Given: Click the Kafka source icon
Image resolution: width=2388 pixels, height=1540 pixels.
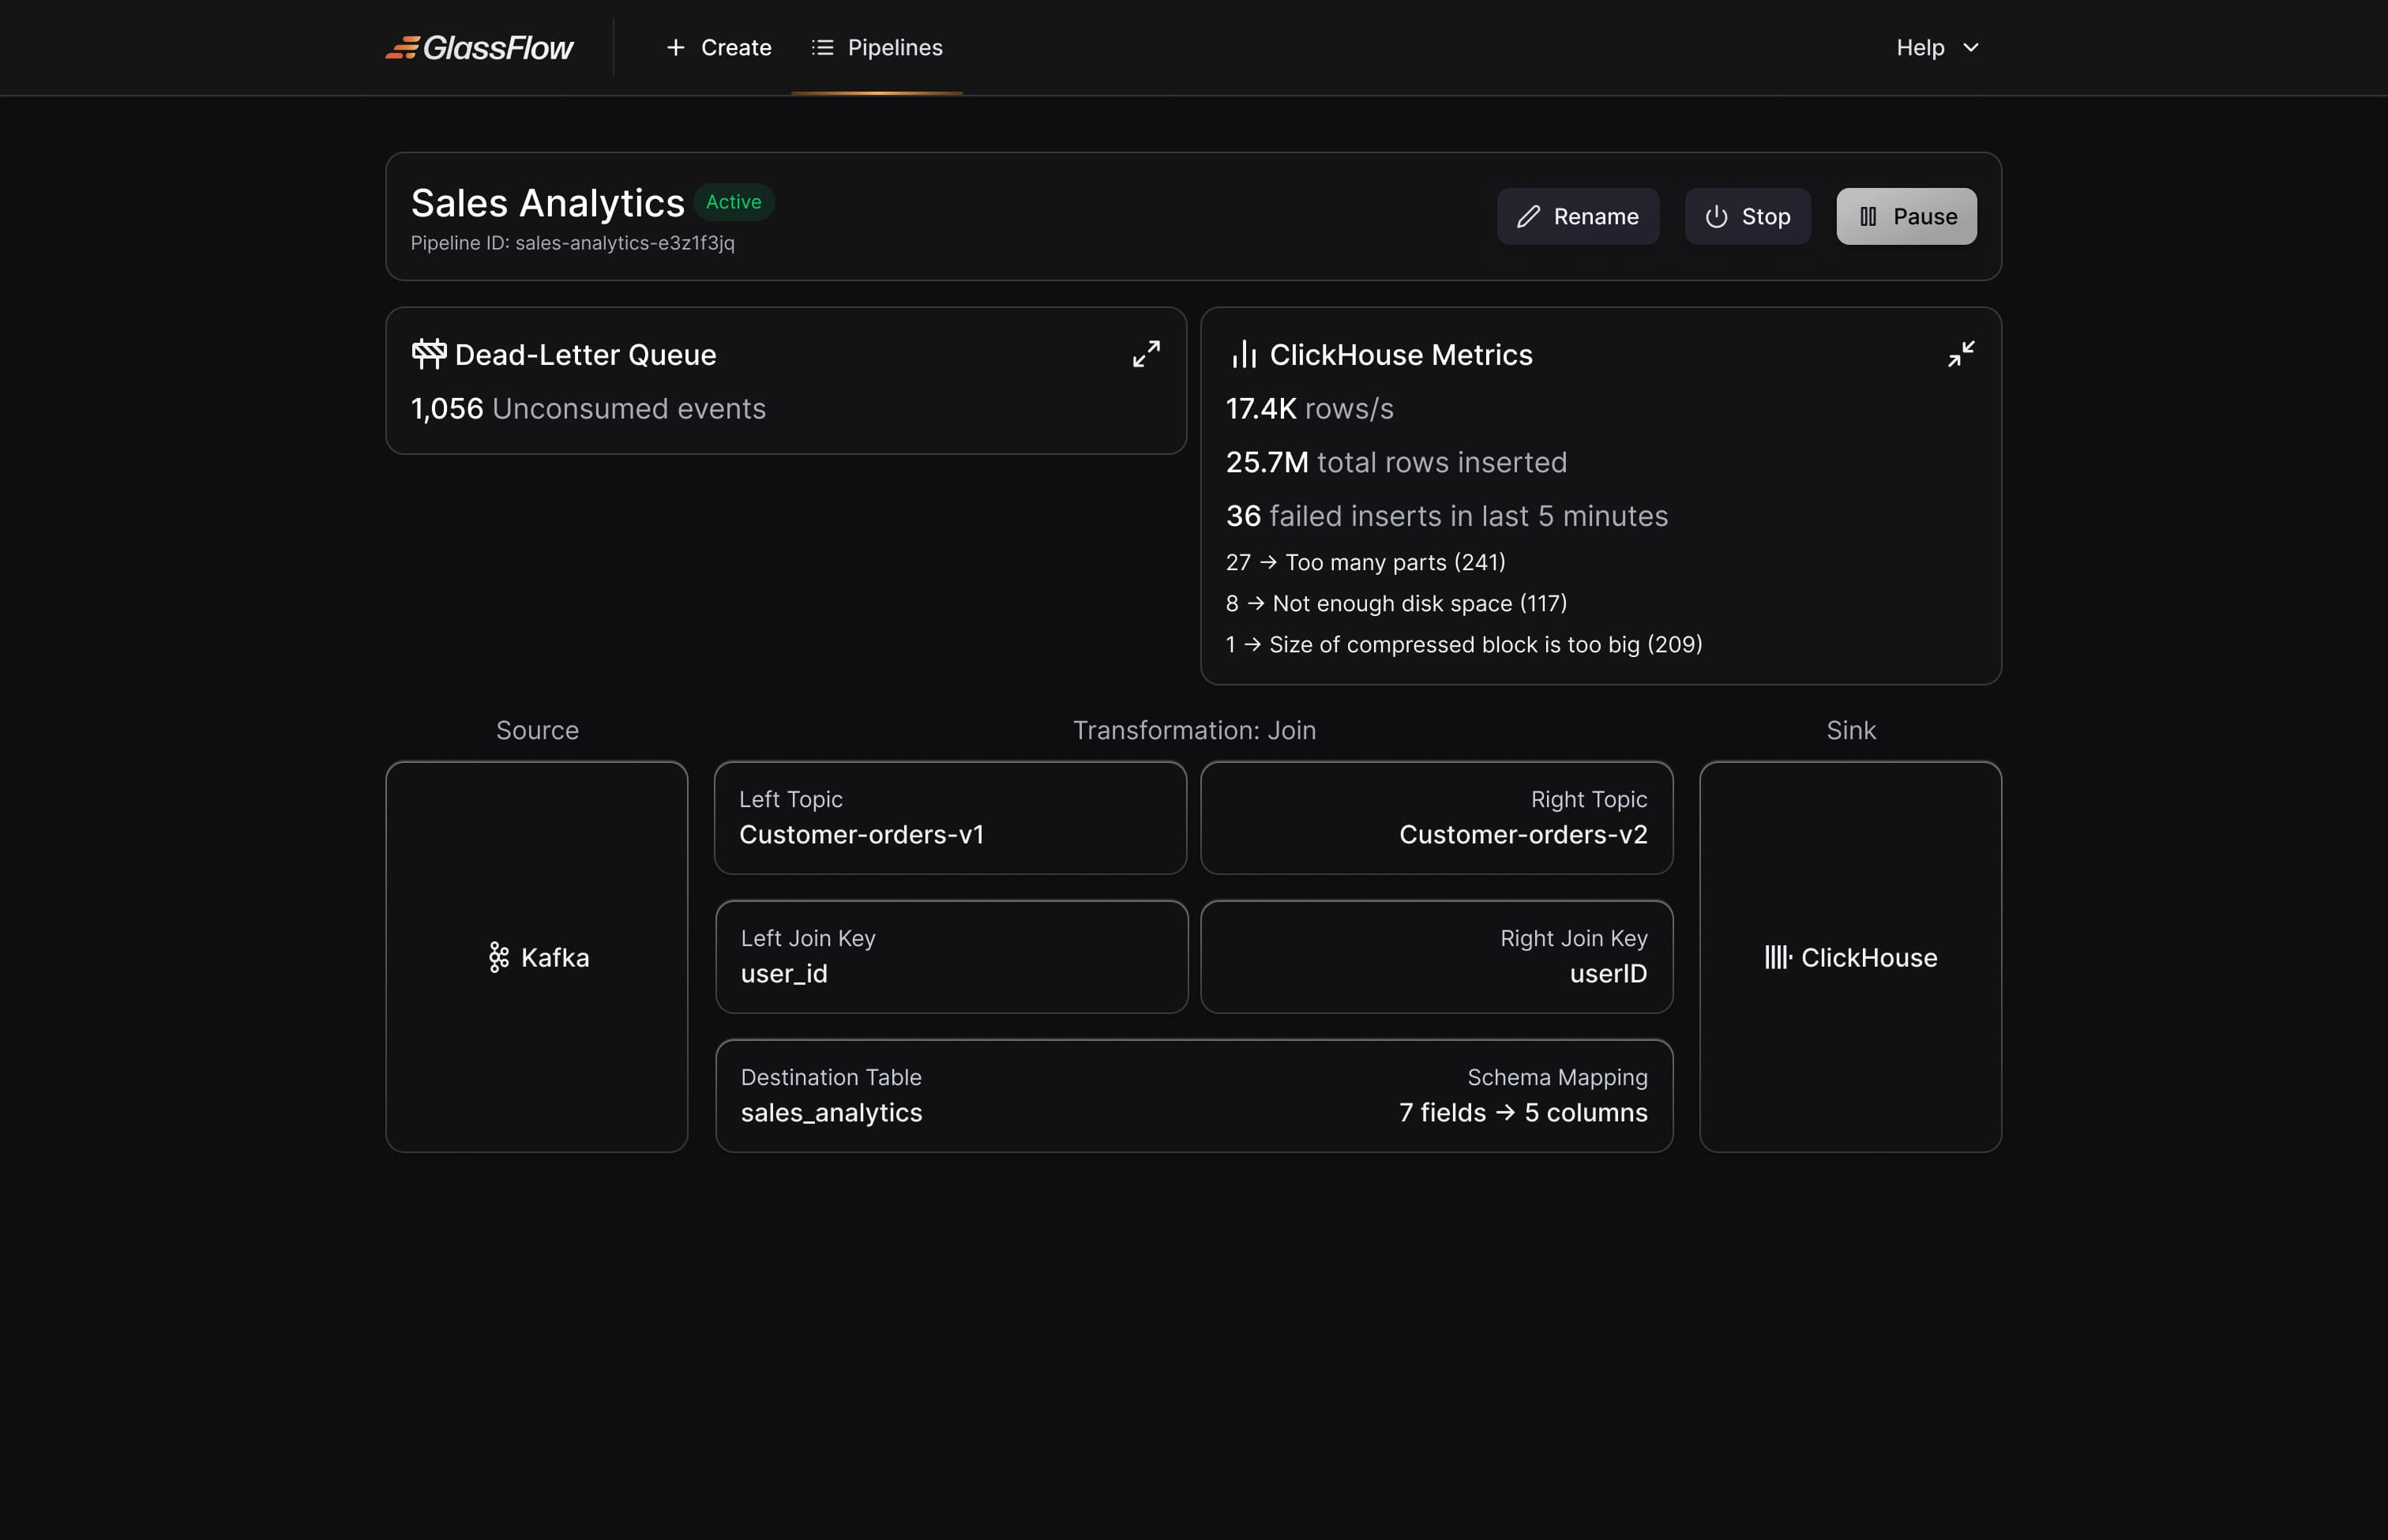Looking at the screenshot, I should tap(498, 957).
